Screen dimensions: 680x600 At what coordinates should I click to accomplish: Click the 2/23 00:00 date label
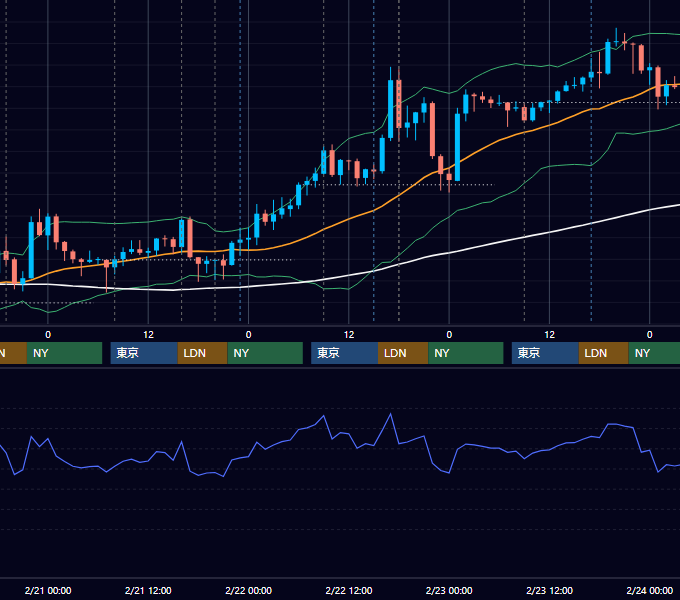click(x=449, y=590)
